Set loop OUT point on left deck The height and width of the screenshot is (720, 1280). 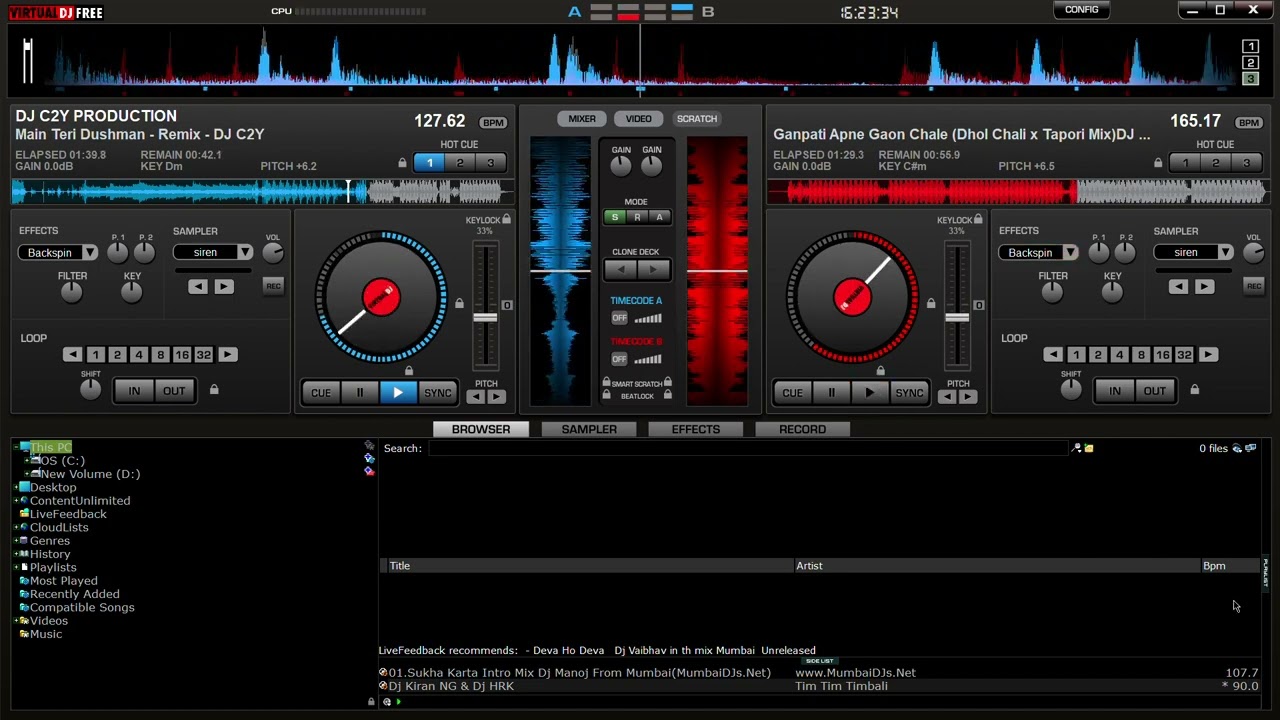click(174, 391)
